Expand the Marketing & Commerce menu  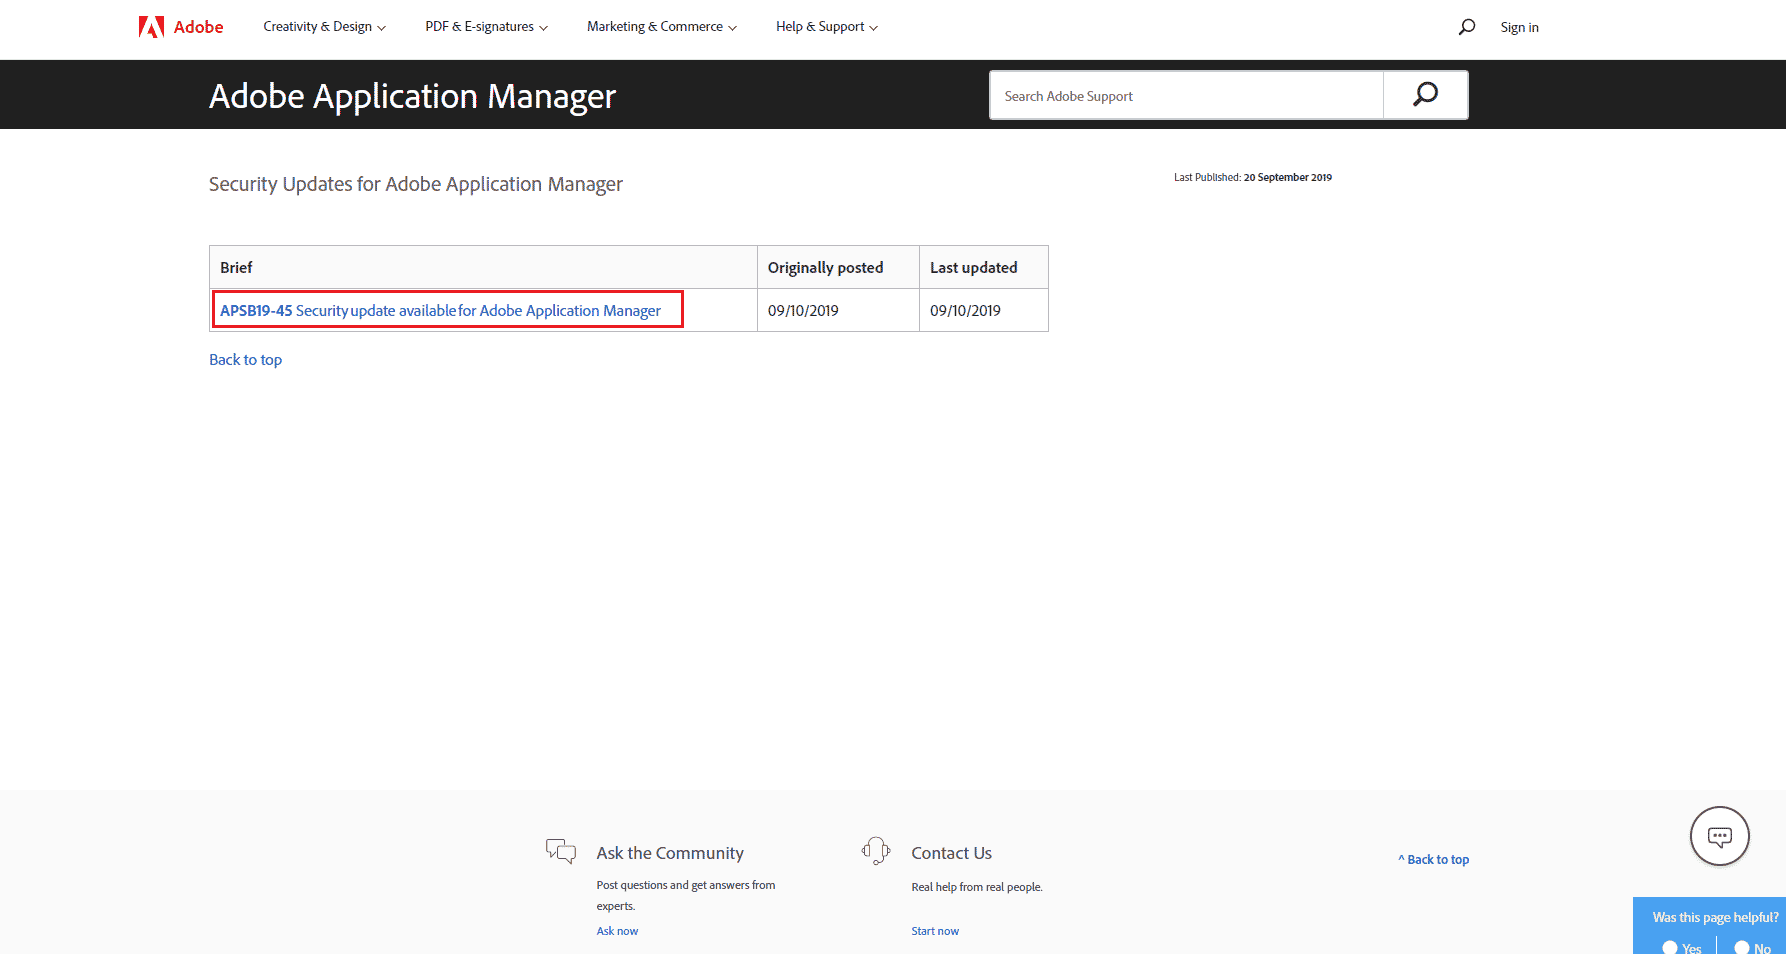coord(662,27)
